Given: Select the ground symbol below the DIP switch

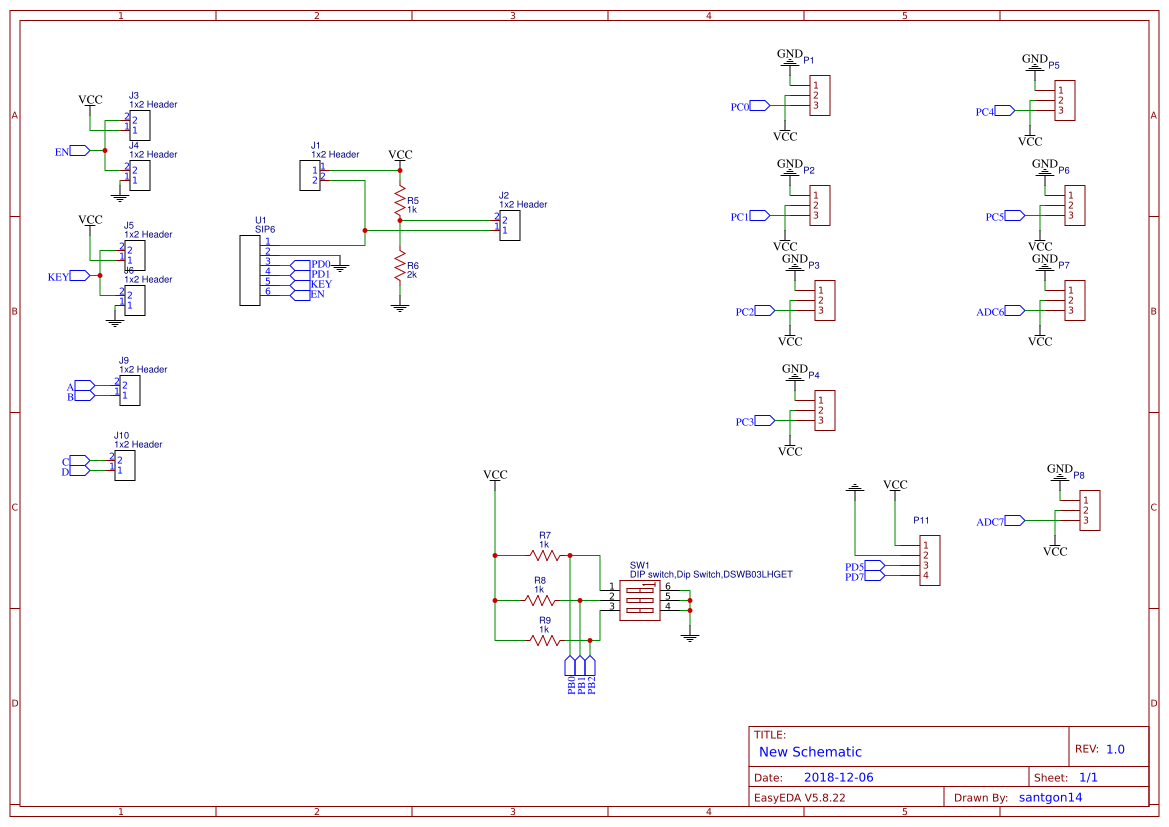Looking at the screenshot, I should point(690,637).
